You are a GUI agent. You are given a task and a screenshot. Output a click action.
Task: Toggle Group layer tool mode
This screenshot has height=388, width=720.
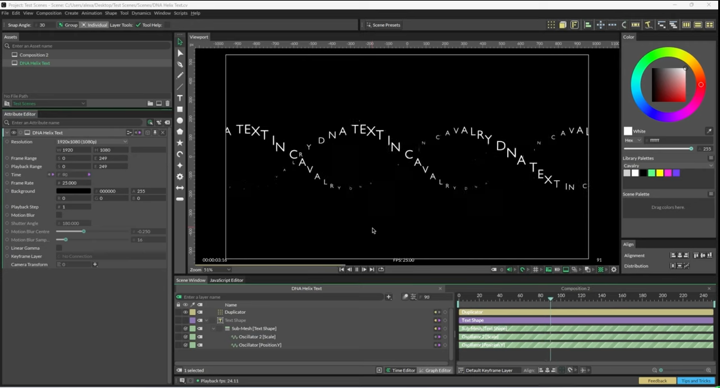68,25
